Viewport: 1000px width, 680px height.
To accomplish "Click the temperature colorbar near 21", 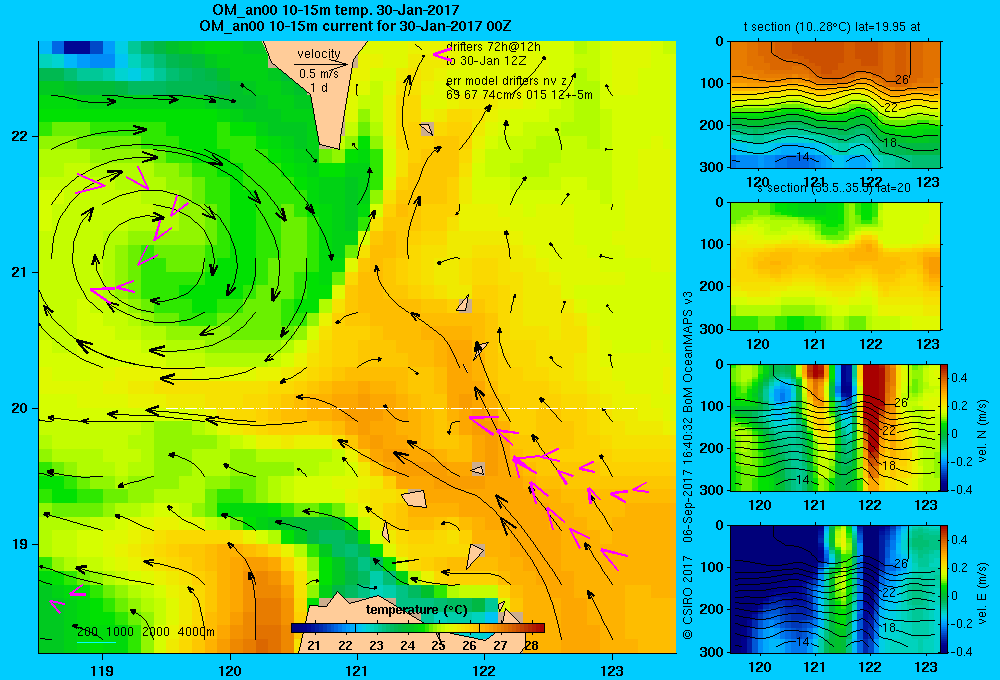I will [314, 628].
